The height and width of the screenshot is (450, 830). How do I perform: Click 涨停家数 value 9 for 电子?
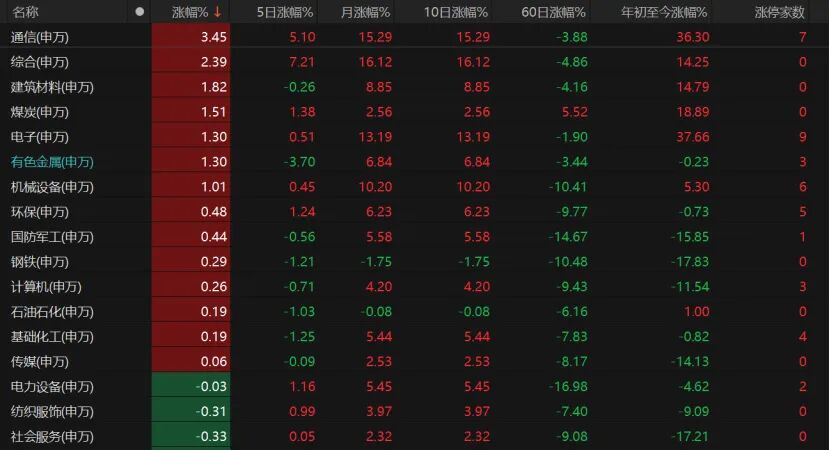pos(802,137)
